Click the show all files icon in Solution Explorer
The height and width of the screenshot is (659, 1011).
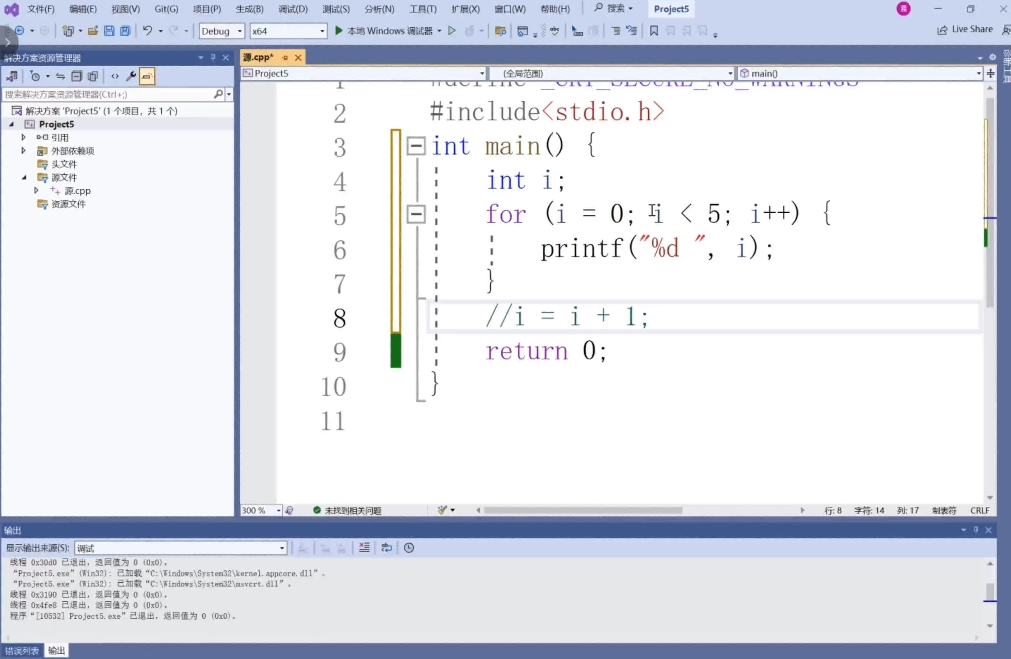click(x=93, y=76)
